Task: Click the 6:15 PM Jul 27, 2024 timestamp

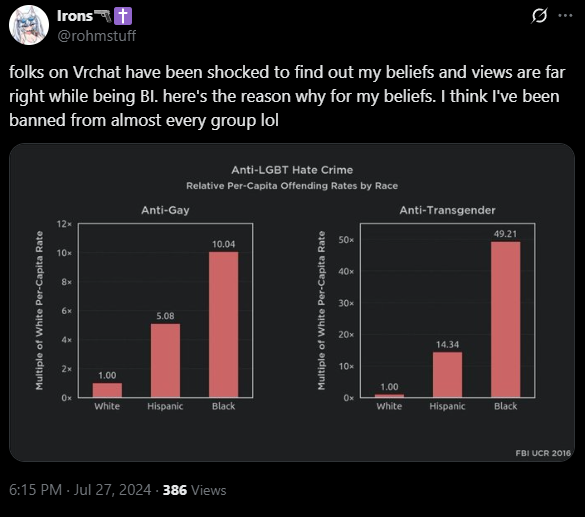Action: pyautogui.click(x=80, y=490)
